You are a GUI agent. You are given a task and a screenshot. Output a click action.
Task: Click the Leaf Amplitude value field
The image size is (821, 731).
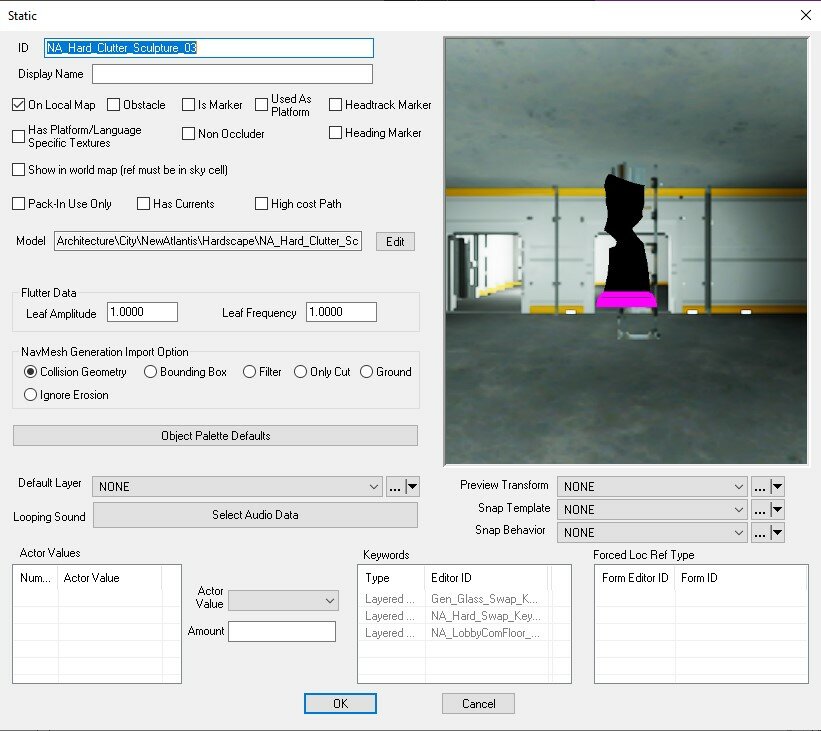pyautogui.click(x=142, y=312)
